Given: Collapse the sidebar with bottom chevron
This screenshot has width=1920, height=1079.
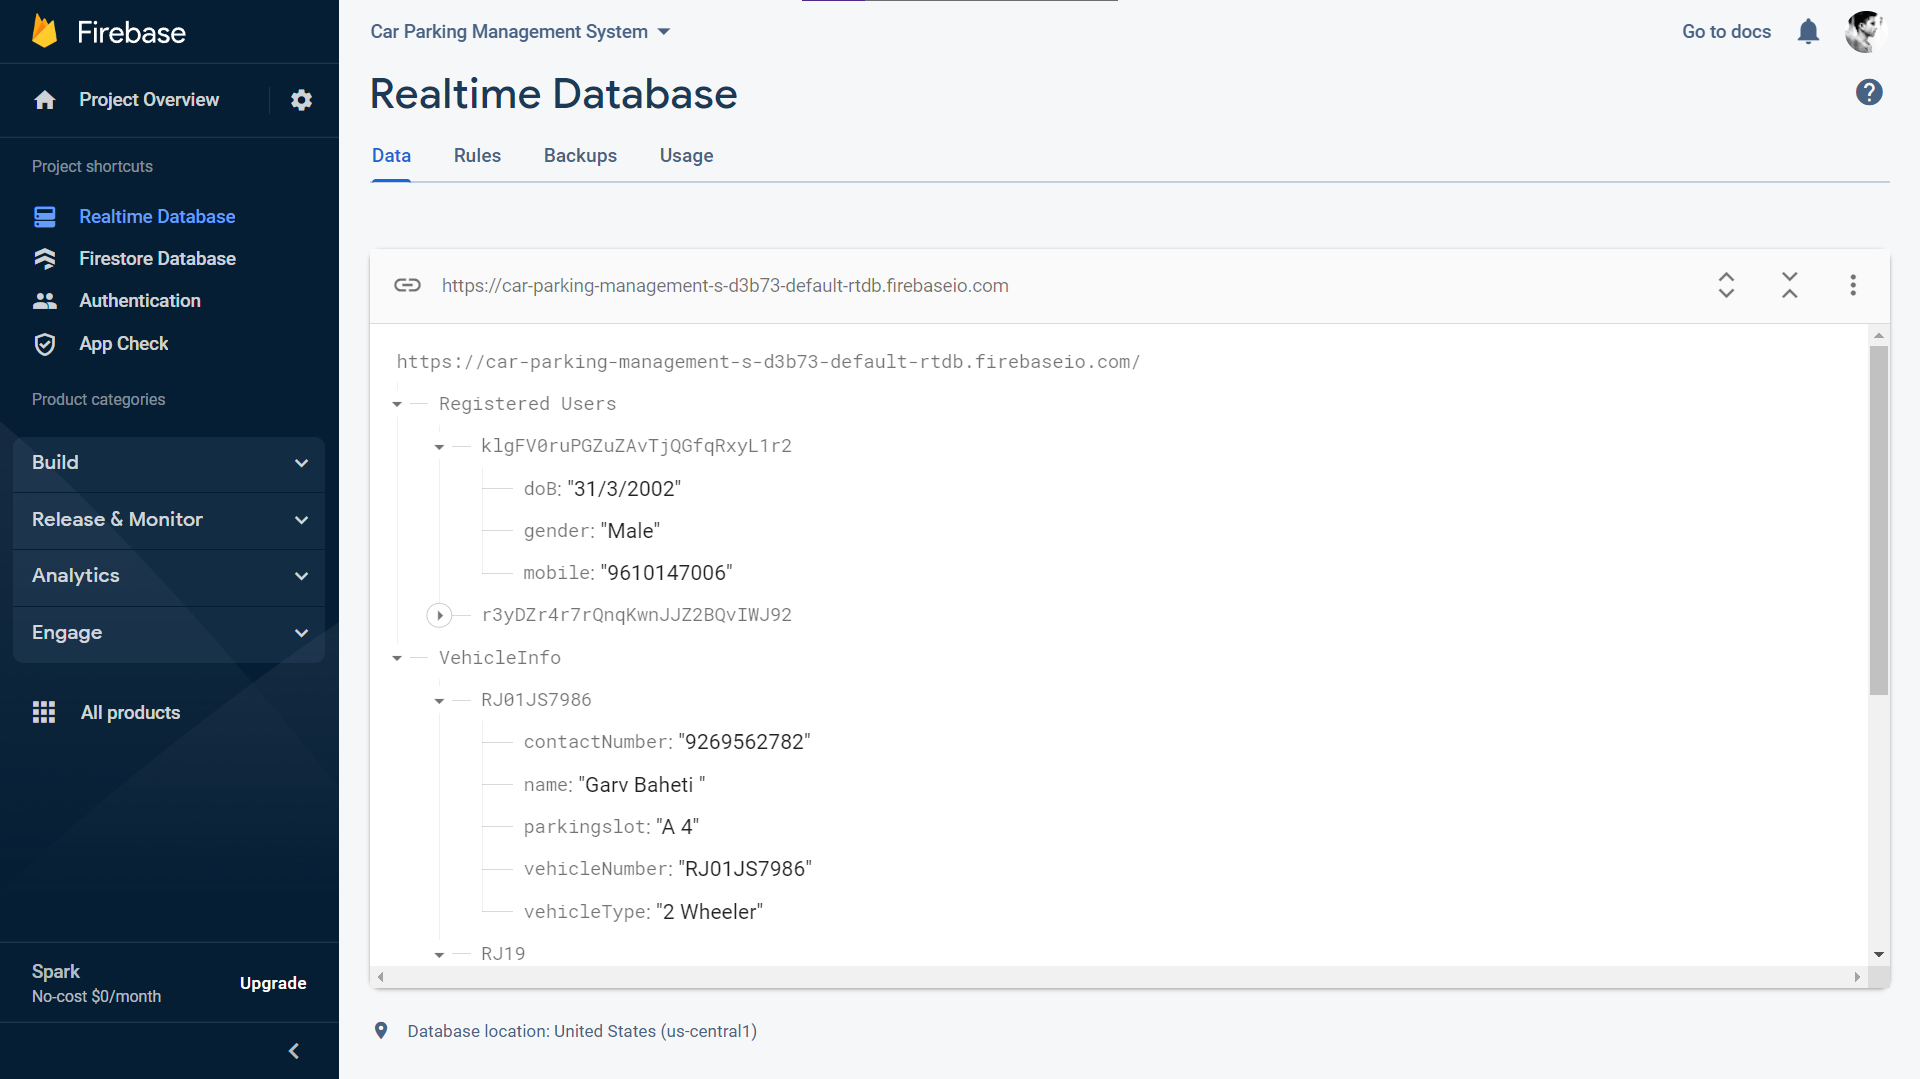Looking at the screenshot, I should 294,1051.
